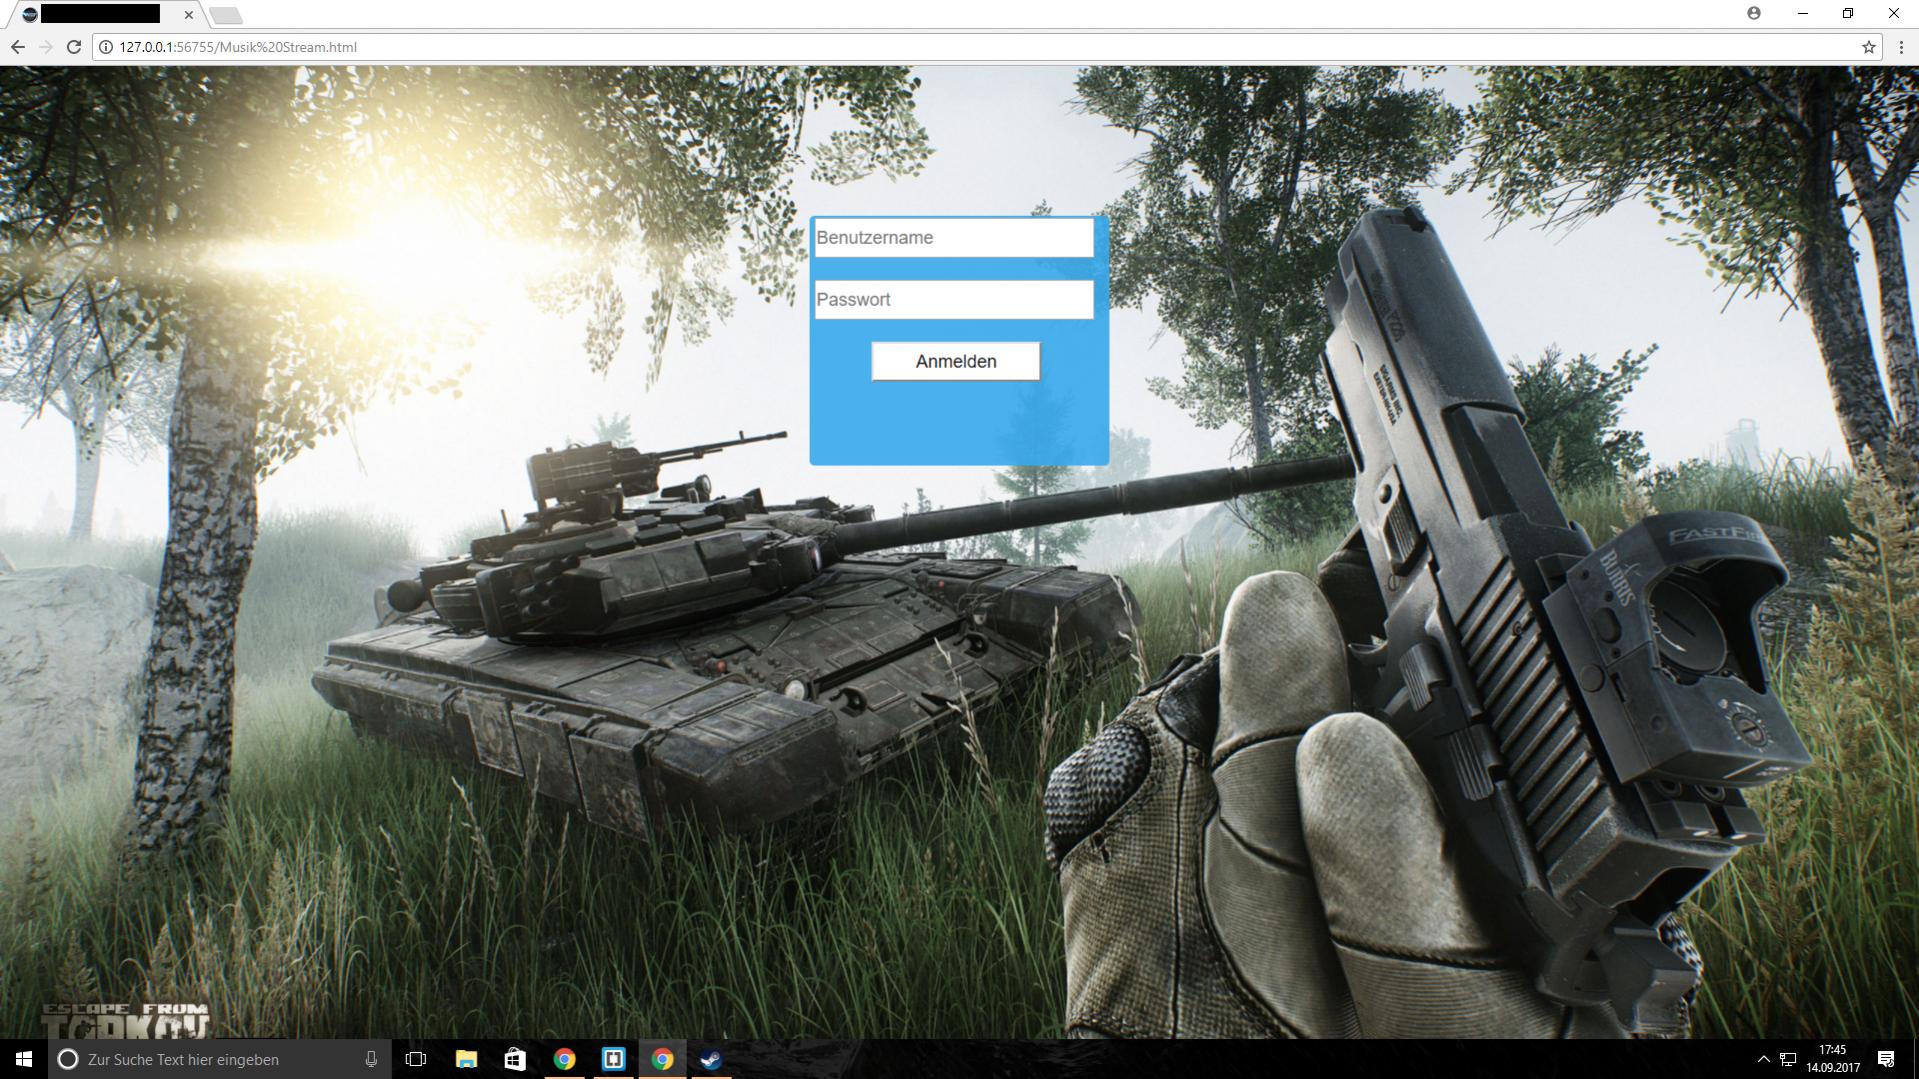Open clock and date in taskbar
This screenshot has width=1919, height=1079.
[1833, 1059]
